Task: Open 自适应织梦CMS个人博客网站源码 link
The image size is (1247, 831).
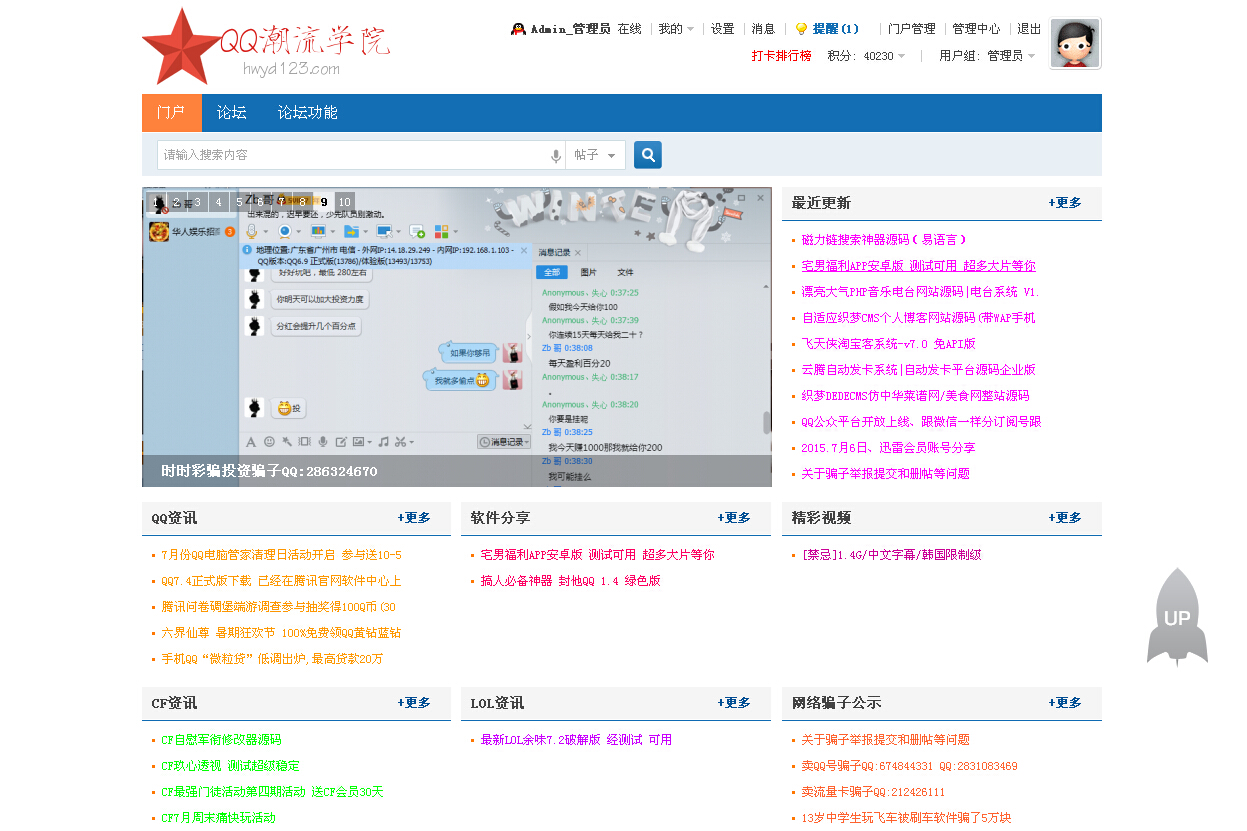Action: pos(918,318)
